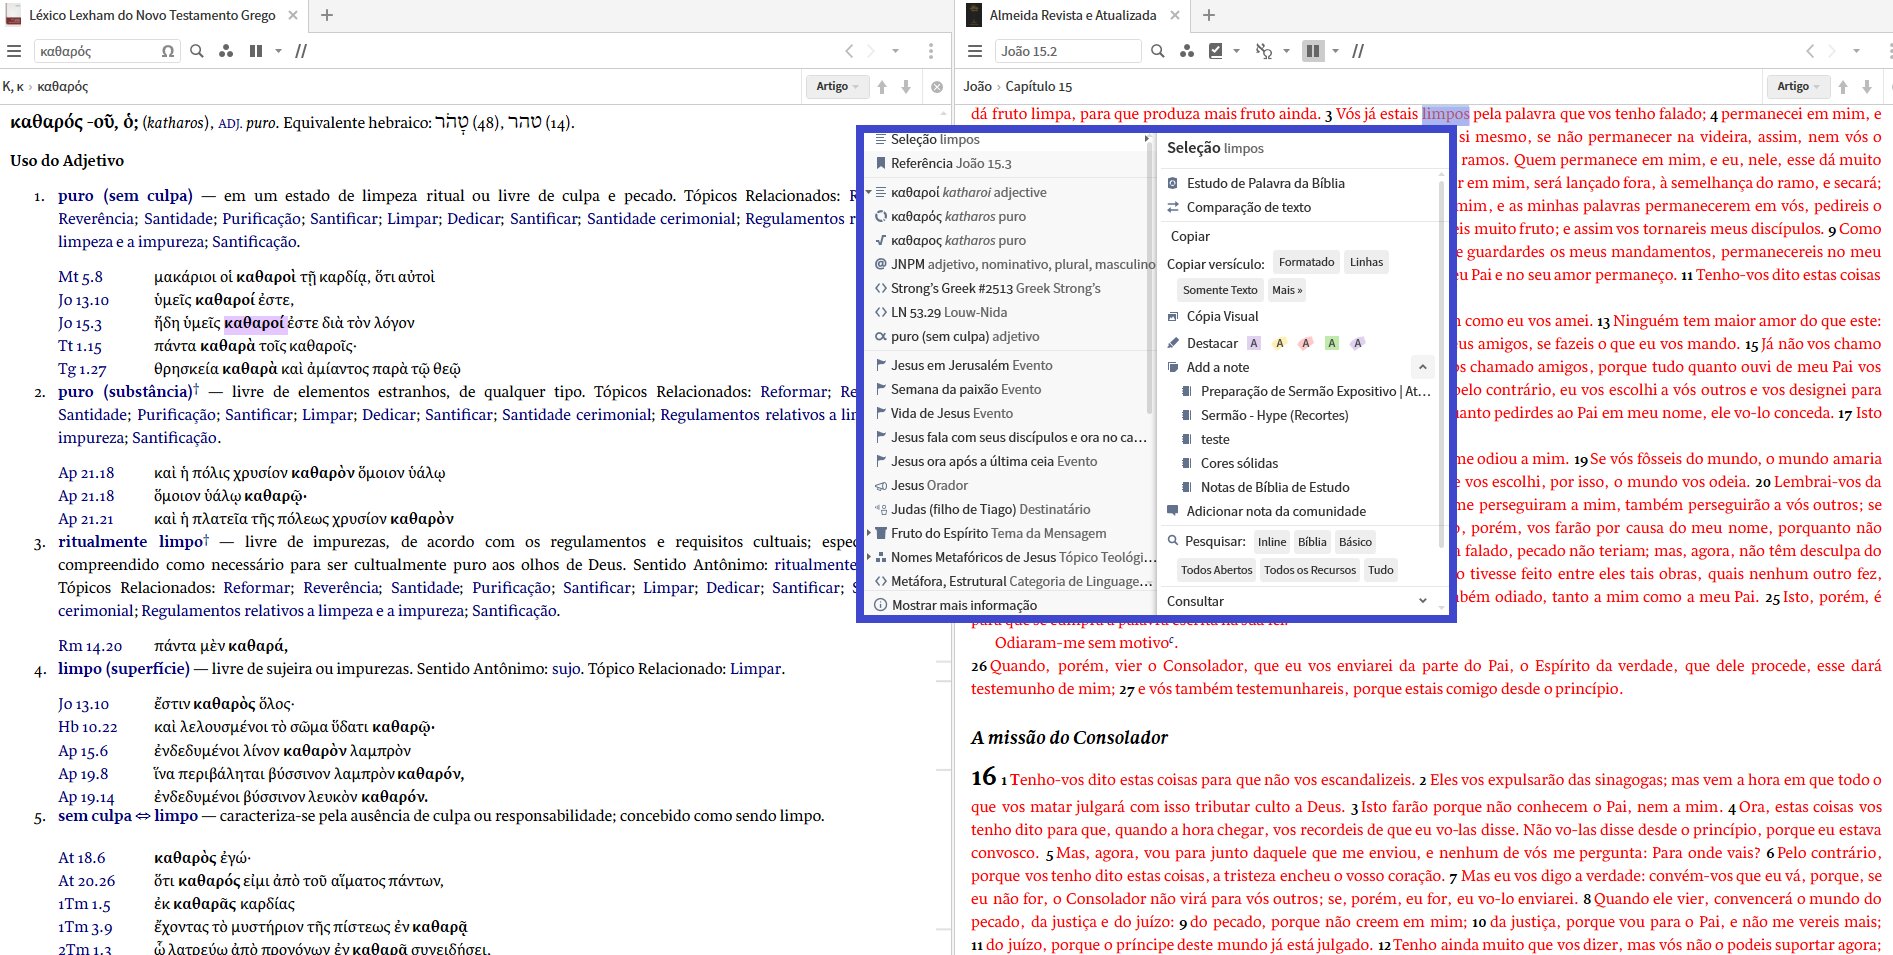Go to previous article in lexicon

(882, 87)
